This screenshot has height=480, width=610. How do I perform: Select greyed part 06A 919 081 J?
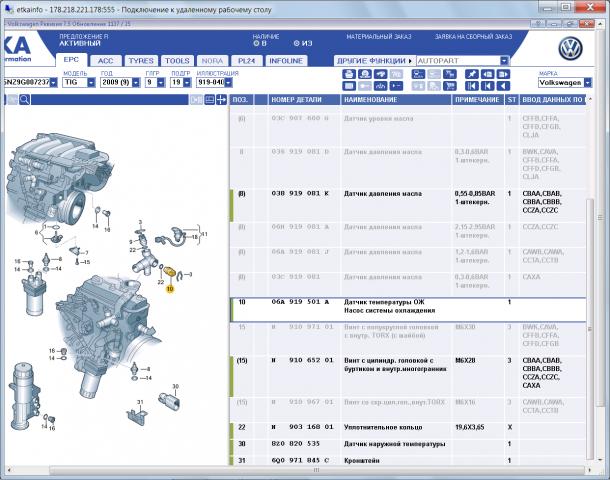300,252
